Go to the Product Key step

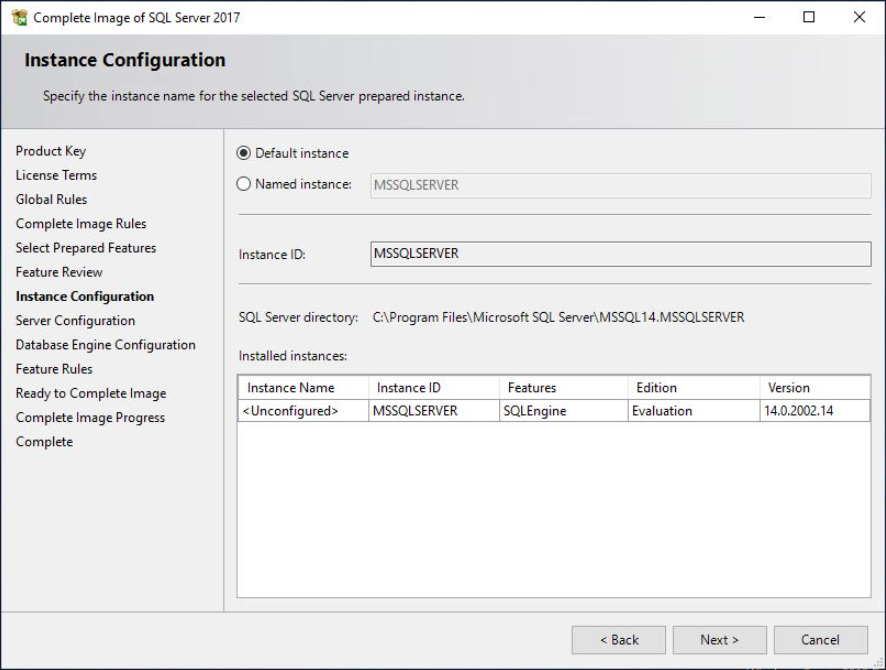point(51,151)
